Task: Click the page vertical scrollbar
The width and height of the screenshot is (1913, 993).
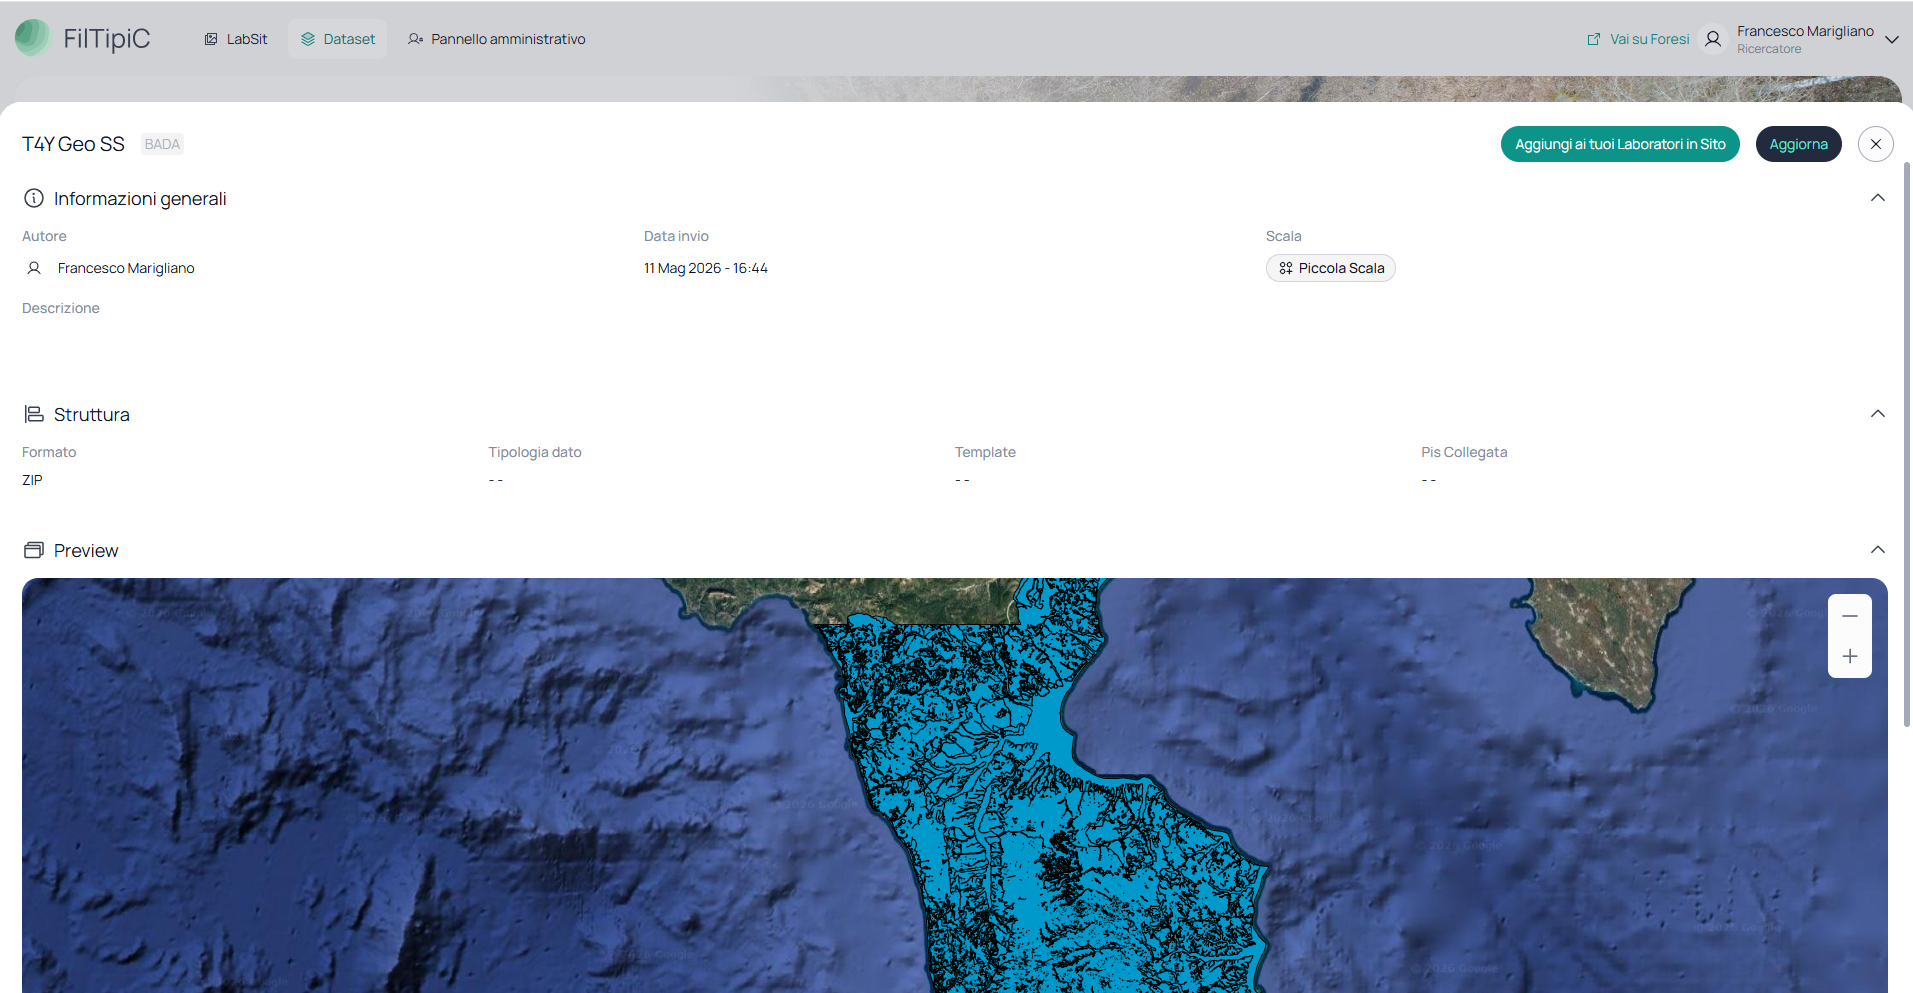Action: 1907,444
